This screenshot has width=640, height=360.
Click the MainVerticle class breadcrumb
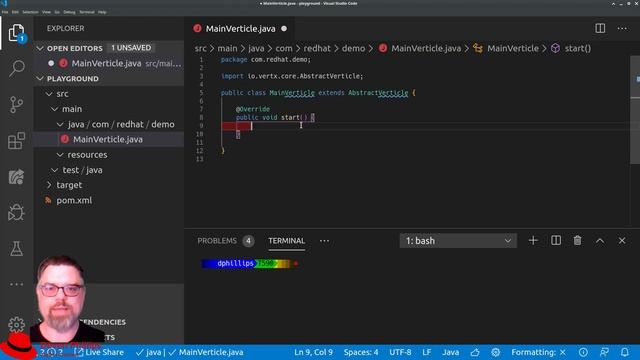click(x=513, y=49)
